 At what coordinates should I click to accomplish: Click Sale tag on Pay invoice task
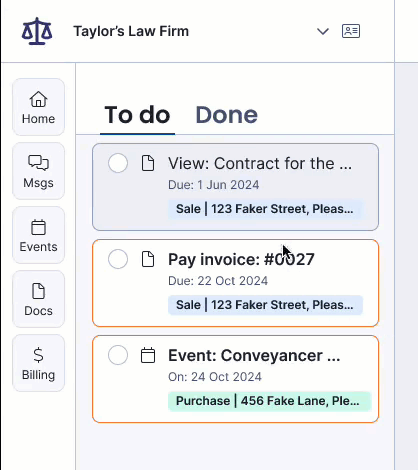(x=265, y=305)
